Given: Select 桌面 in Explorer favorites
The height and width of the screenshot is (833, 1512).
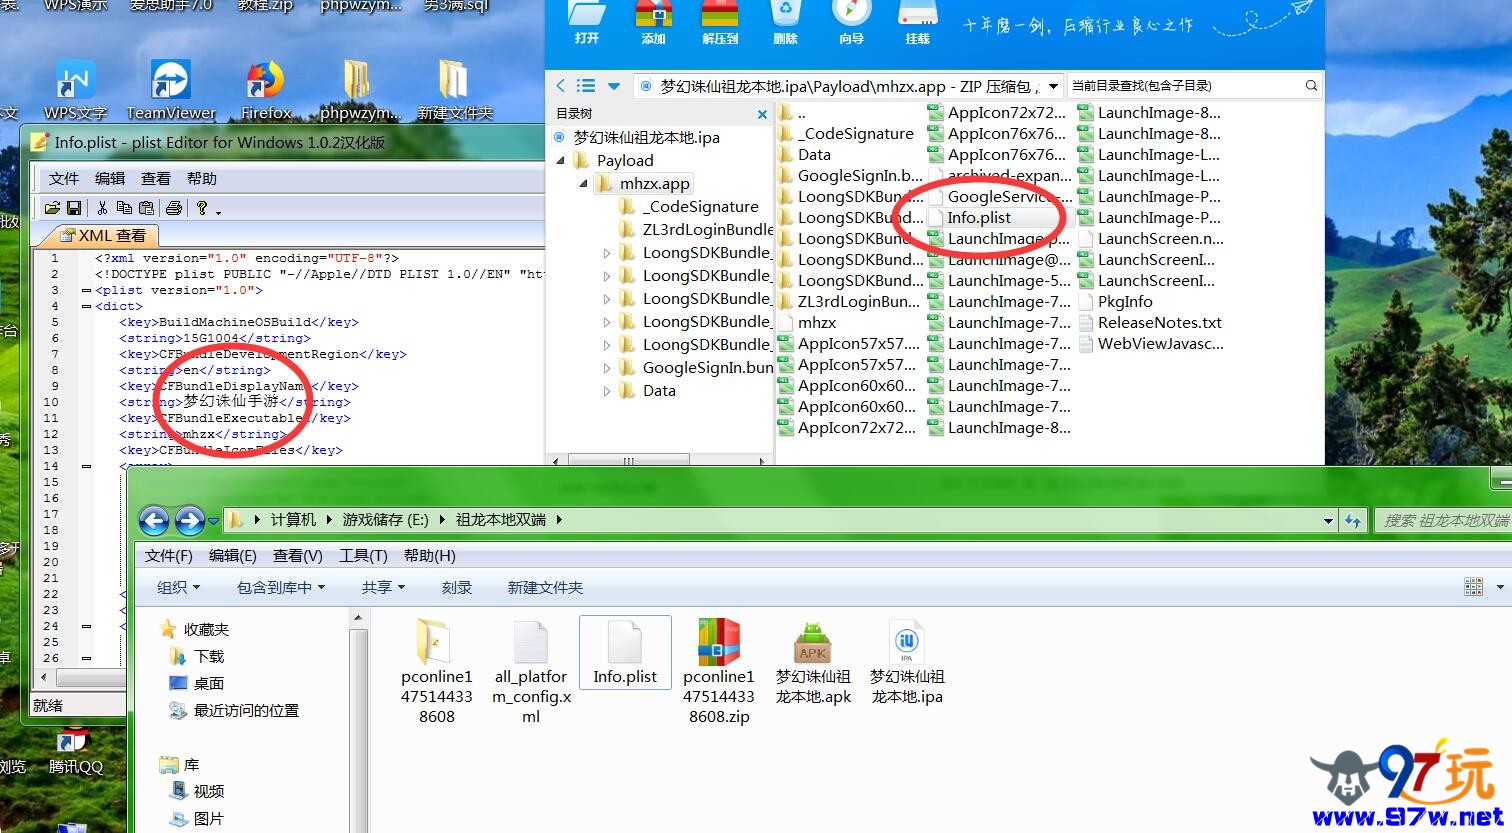Looking at the screenshot, I should pos(198,683).
